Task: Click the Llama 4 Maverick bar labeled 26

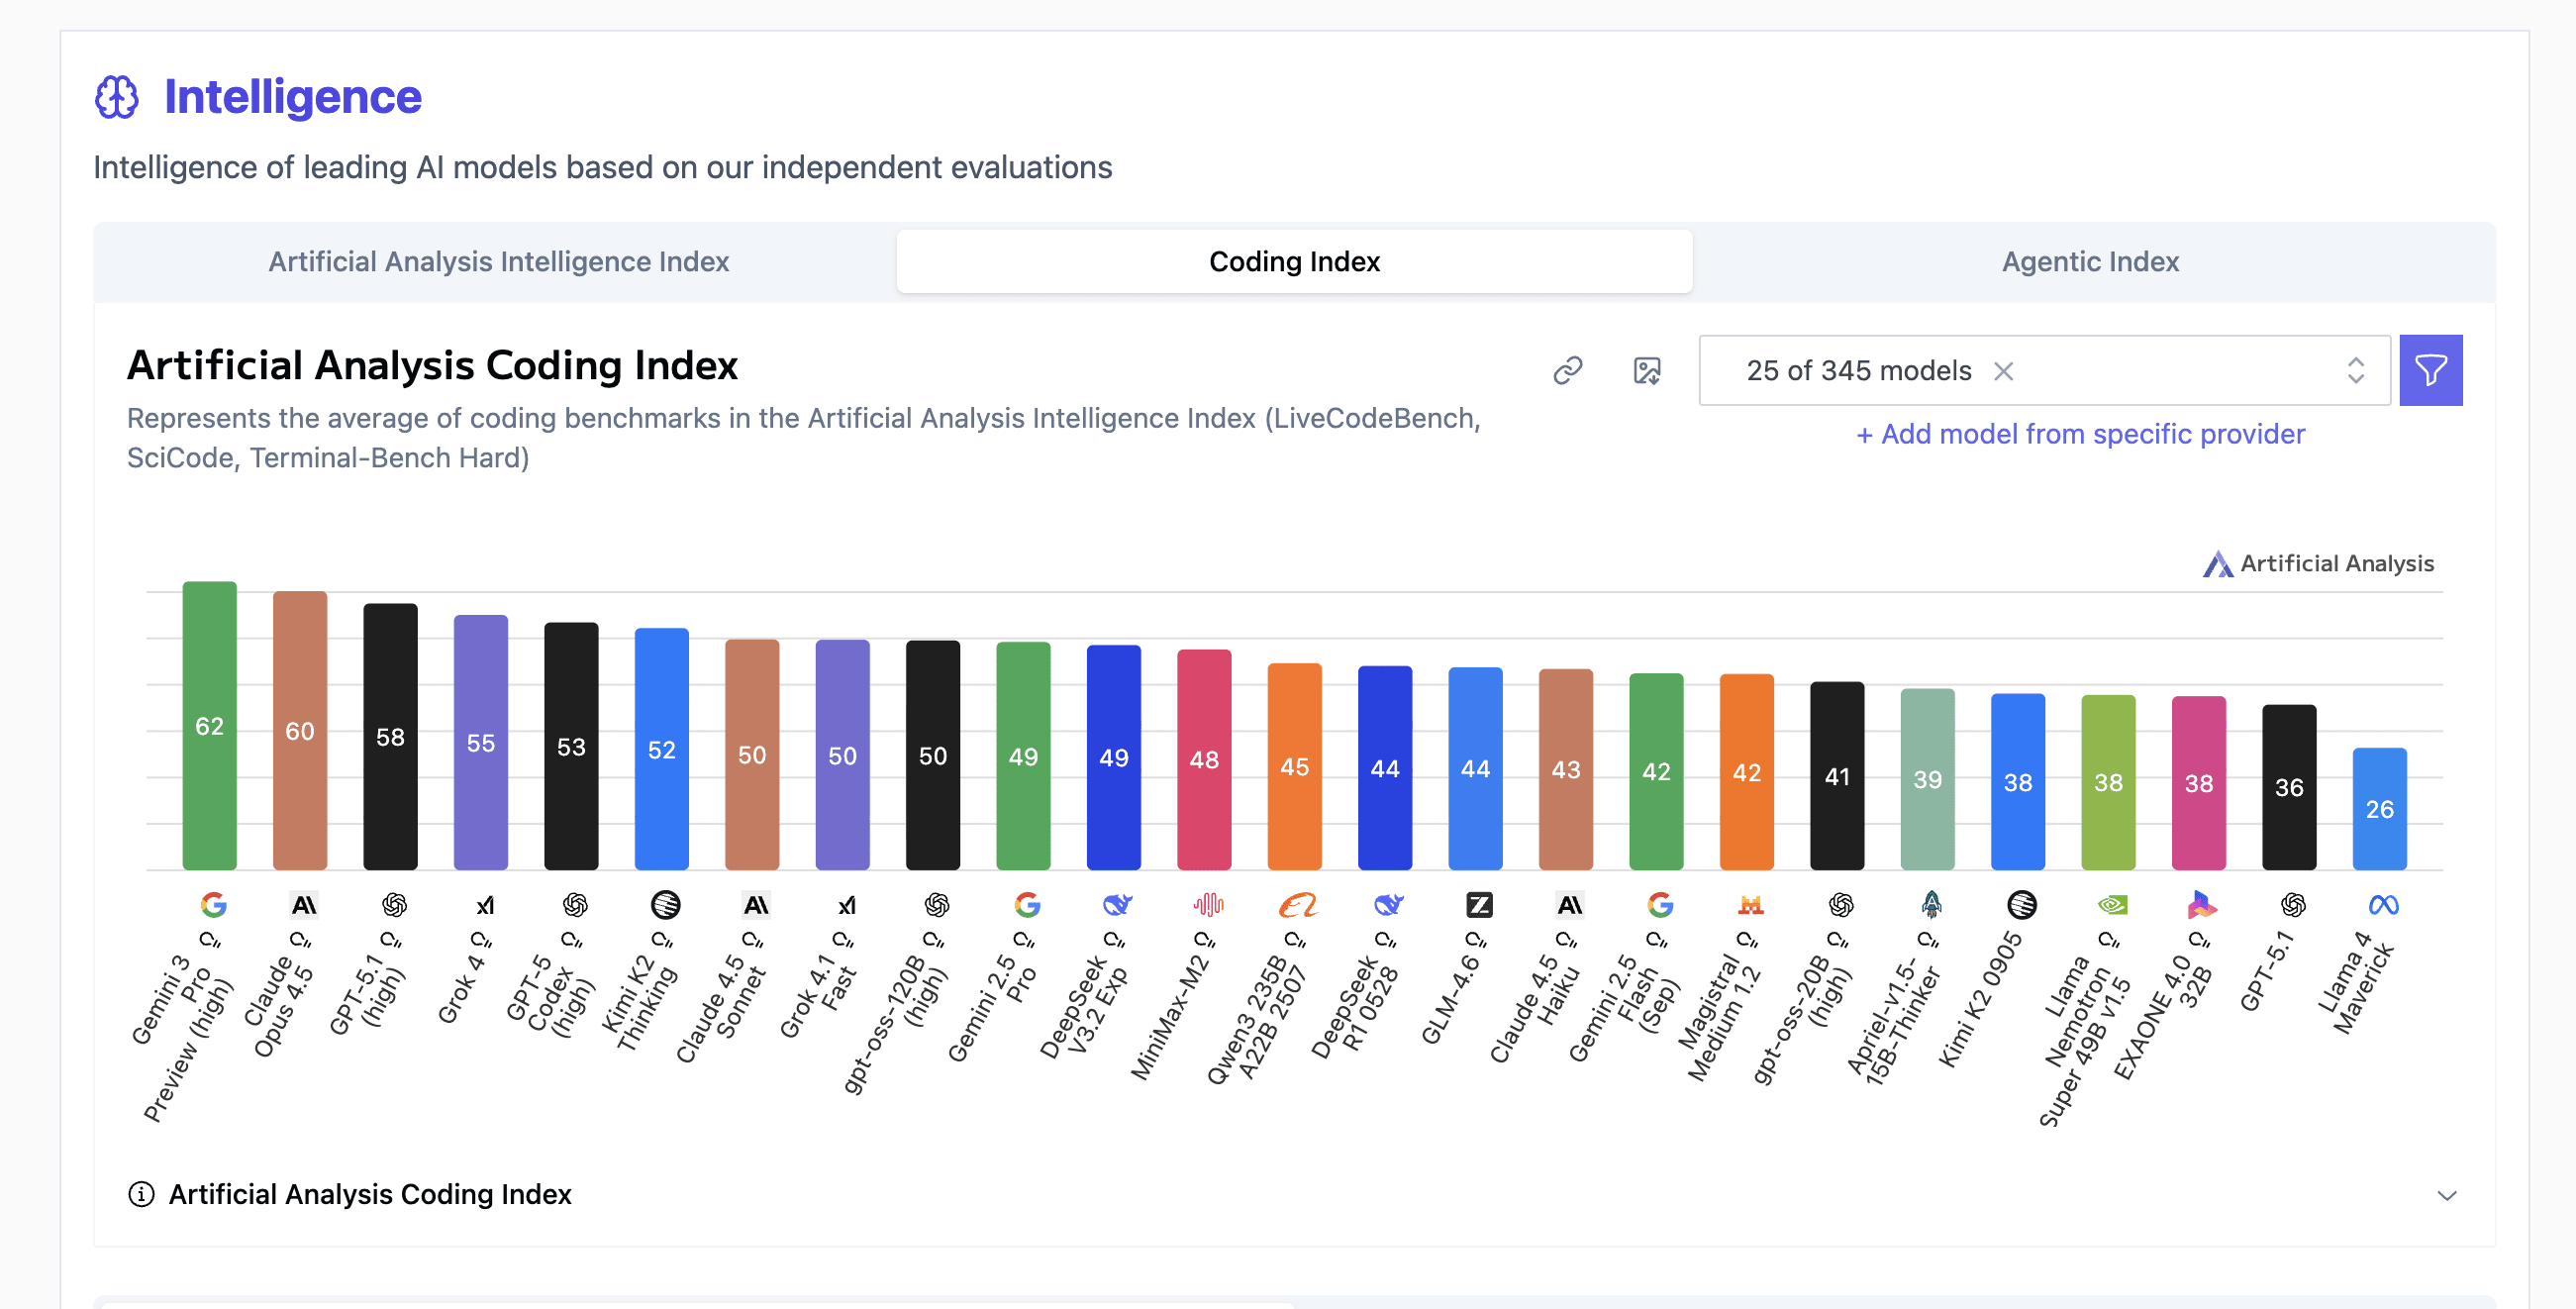Action: (2379, 808)
